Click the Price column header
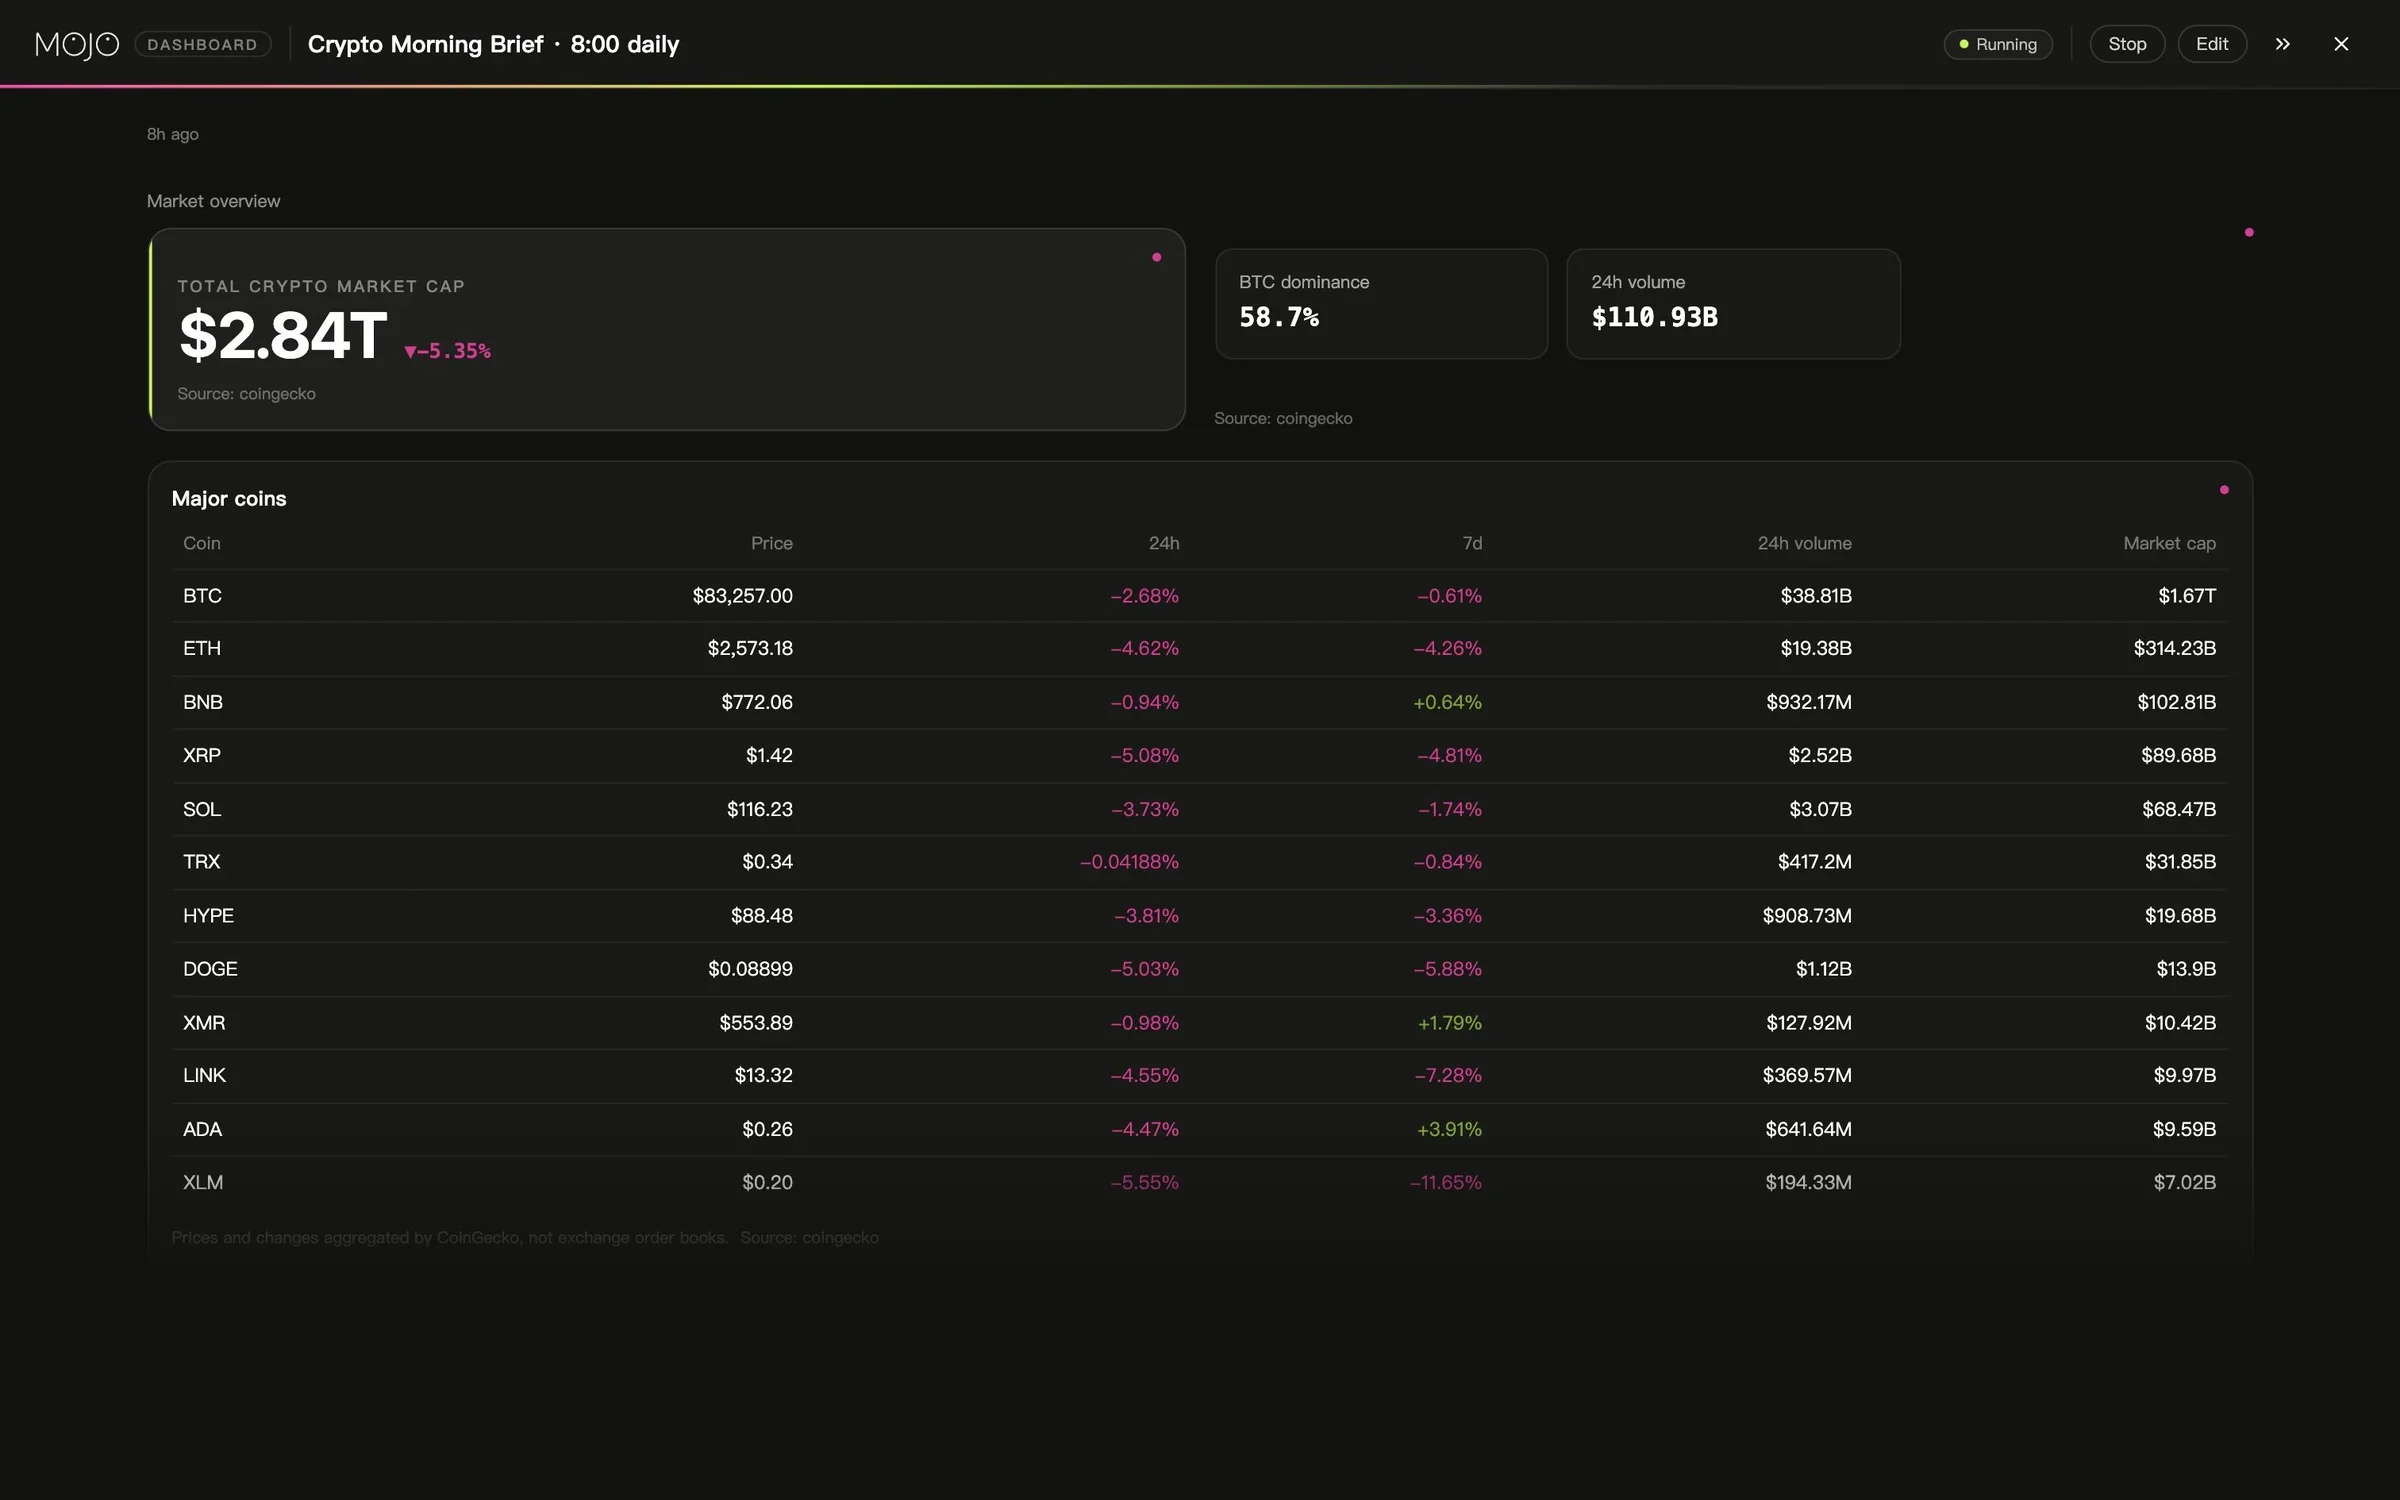The height and width of the screenshot is (1500, 2400). pos(771,543)
